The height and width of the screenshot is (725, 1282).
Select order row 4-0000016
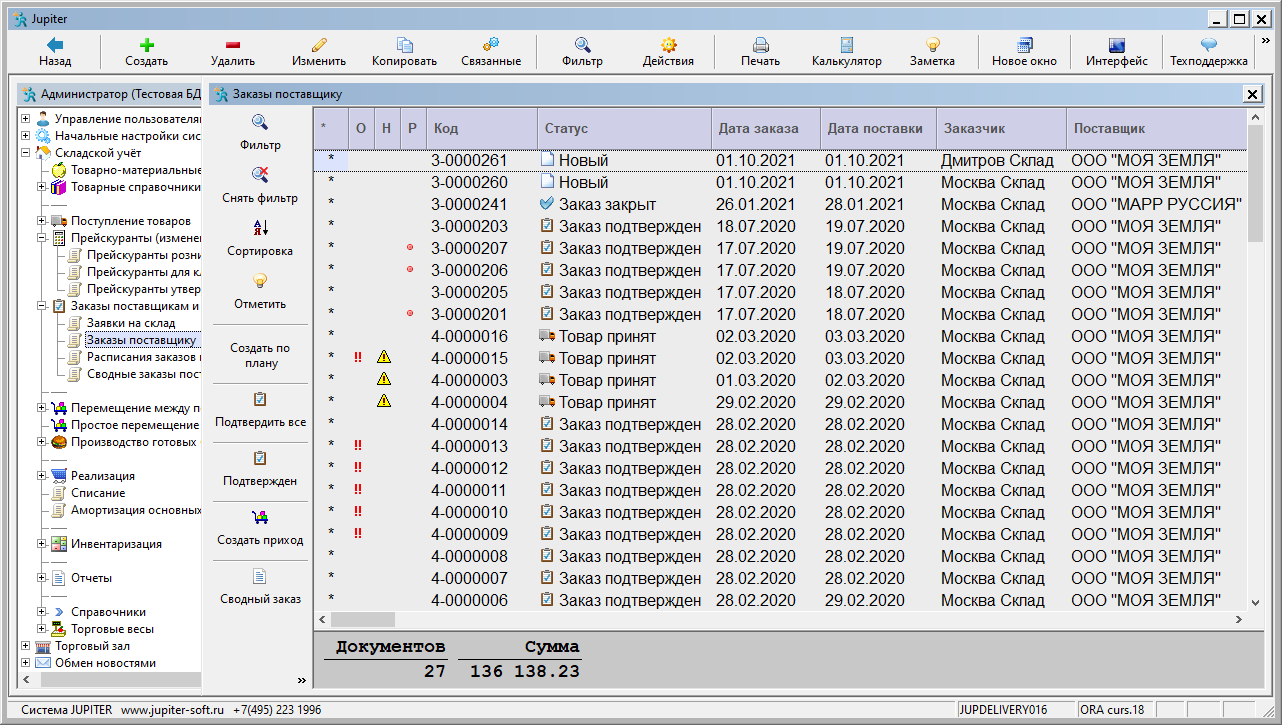(780, 336)
